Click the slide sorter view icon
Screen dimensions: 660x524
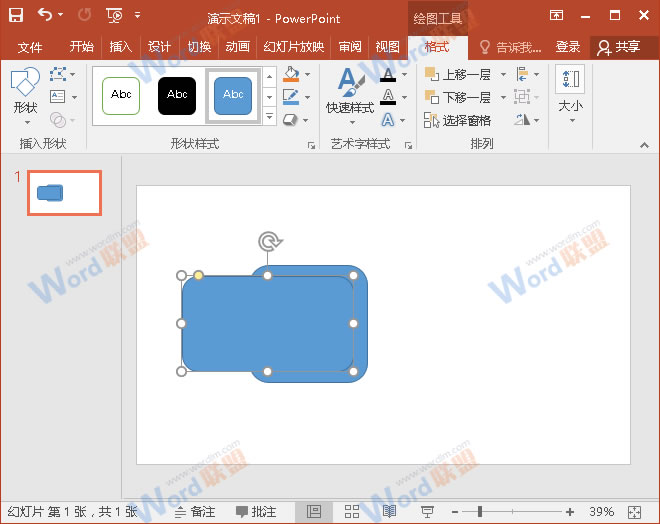(352, 512)
